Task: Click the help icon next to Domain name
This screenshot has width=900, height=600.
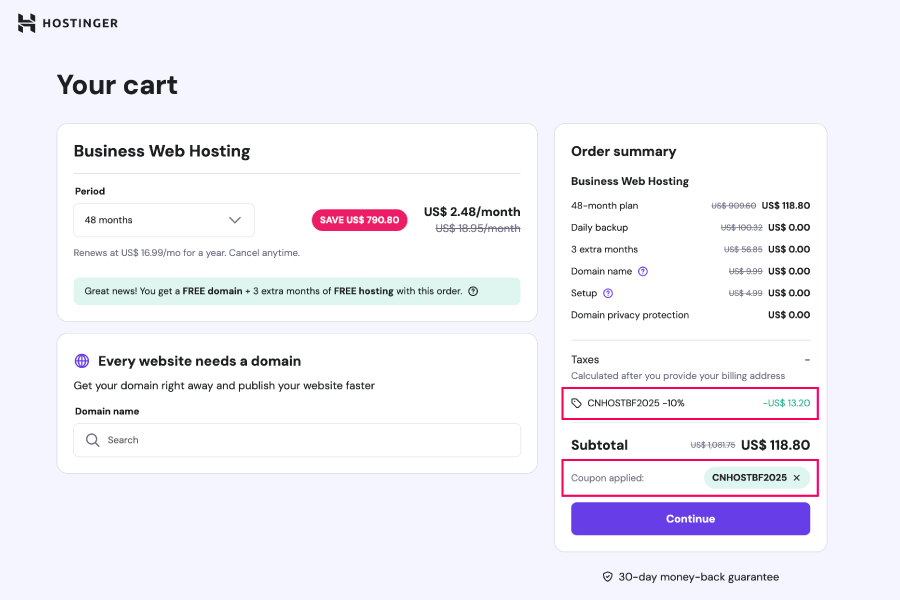Action: point(643,271)
